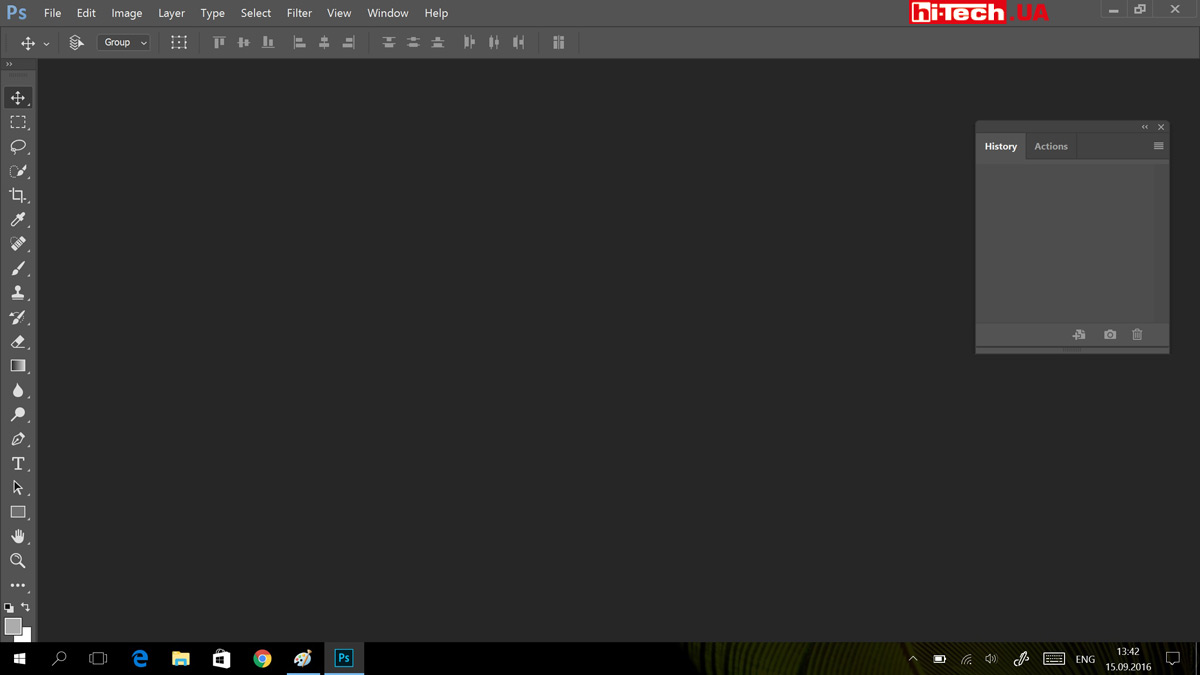Select the Clone Stamp tool
This screenshot has height=675, width=1200.
click(18, 293)
